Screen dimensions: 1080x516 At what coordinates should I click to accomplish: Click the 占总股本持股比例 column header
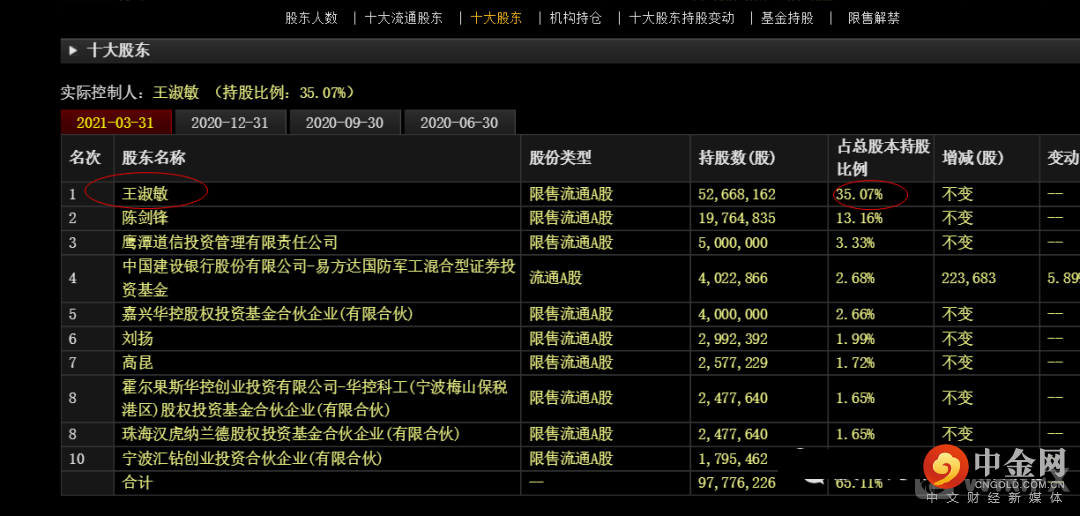click(883, 158)
